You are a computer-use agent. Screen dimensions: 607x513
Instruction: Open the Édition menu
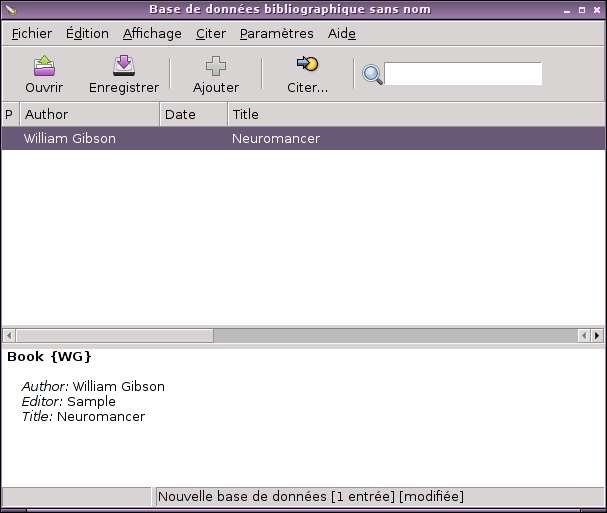(x=87, y=33)
